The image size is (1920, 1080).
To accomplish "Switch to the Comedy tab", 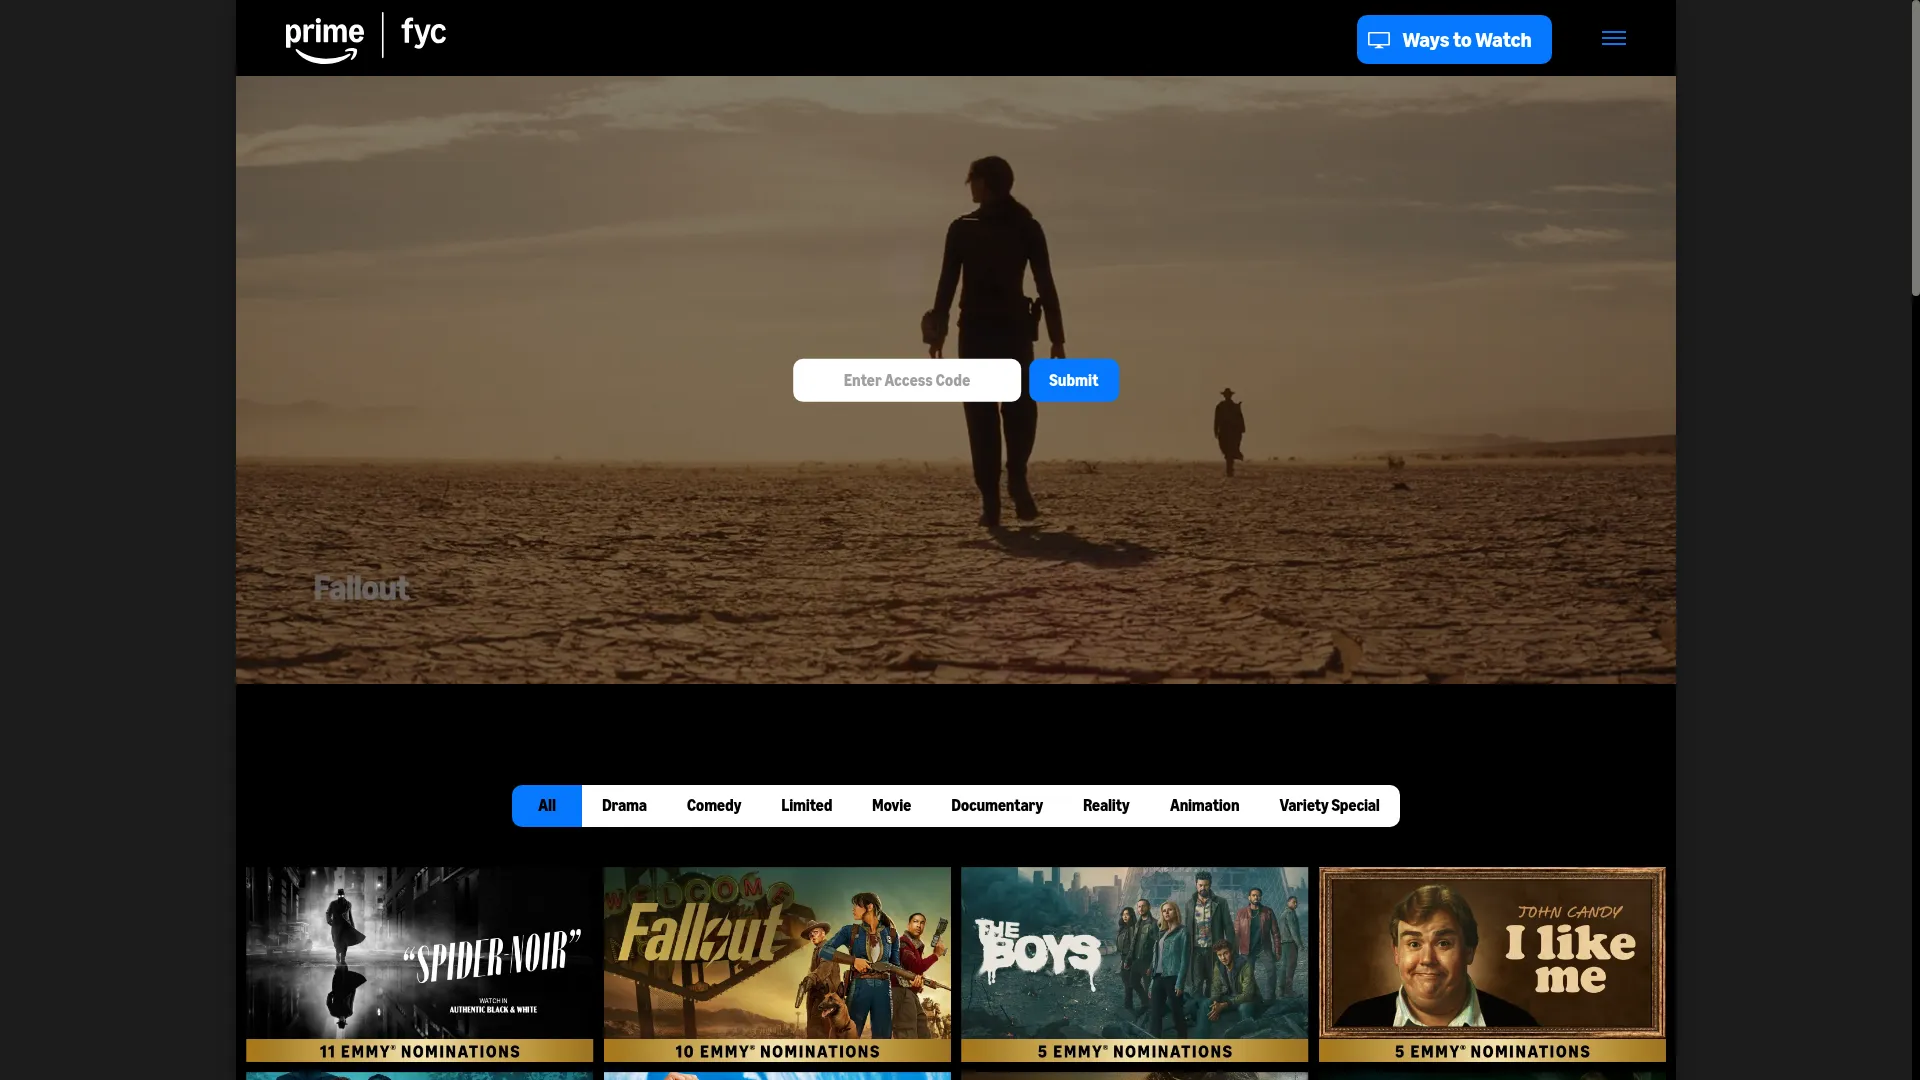I will (x=714, y=806).
